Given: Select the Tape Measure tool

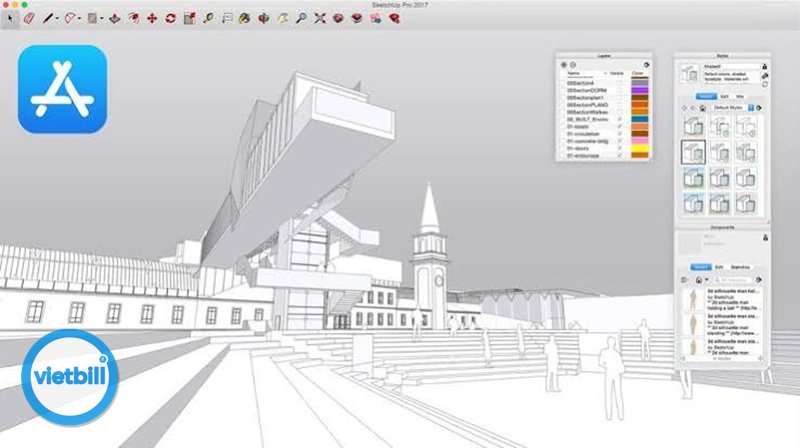Looking at the screenshot, I should tap(208, 19).
